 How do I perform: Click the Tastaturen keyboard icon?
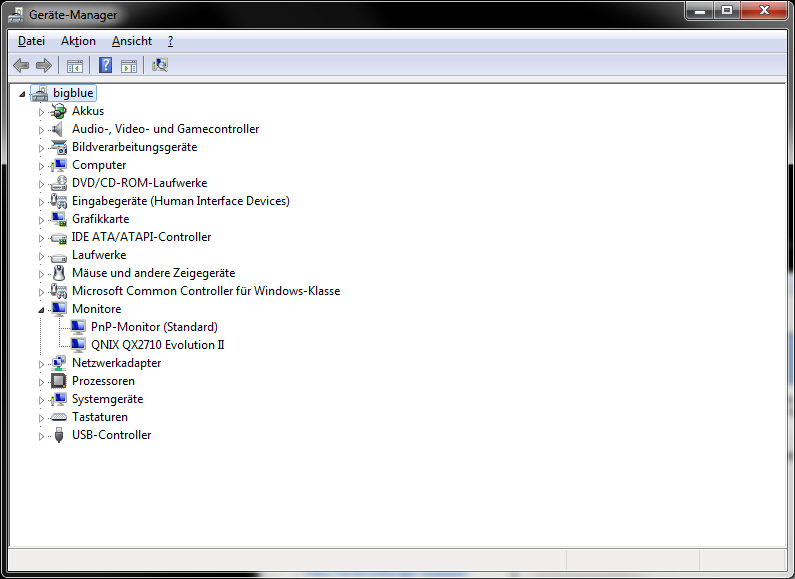[x=59, y=417]
